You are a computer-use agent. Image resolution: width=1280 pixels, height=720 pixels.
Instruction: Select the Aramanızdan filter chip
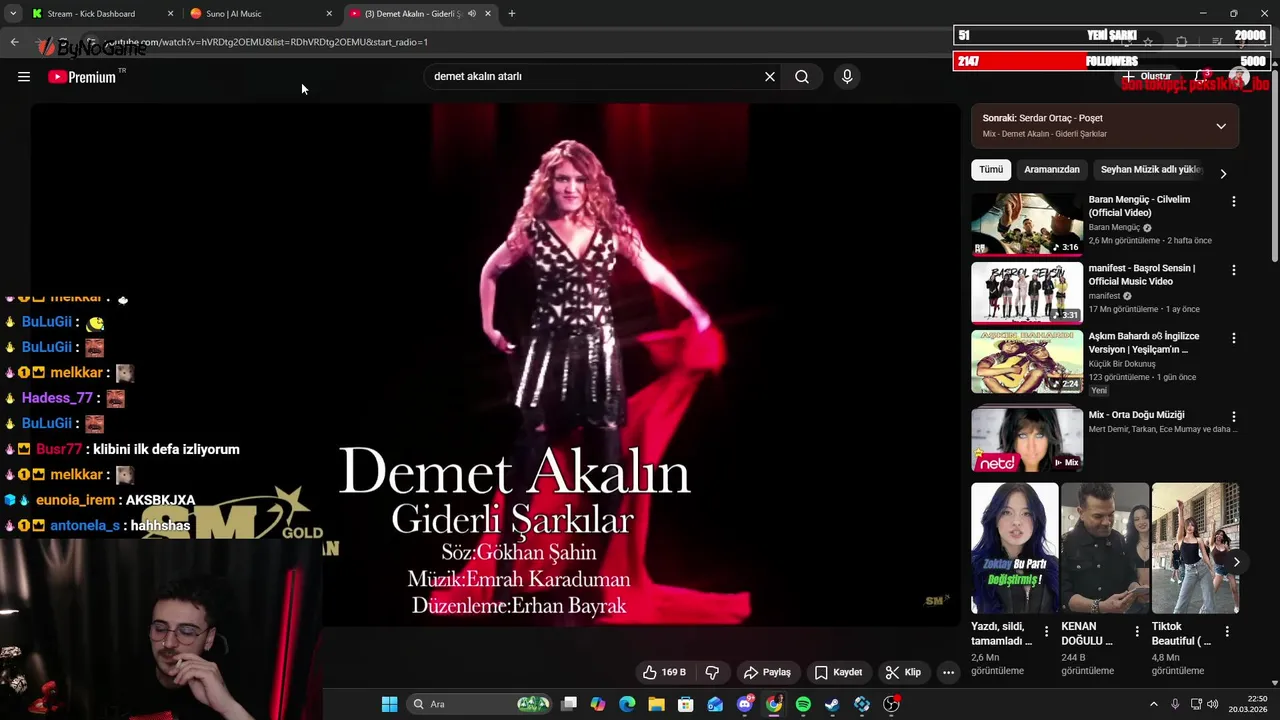[1052, 170]
